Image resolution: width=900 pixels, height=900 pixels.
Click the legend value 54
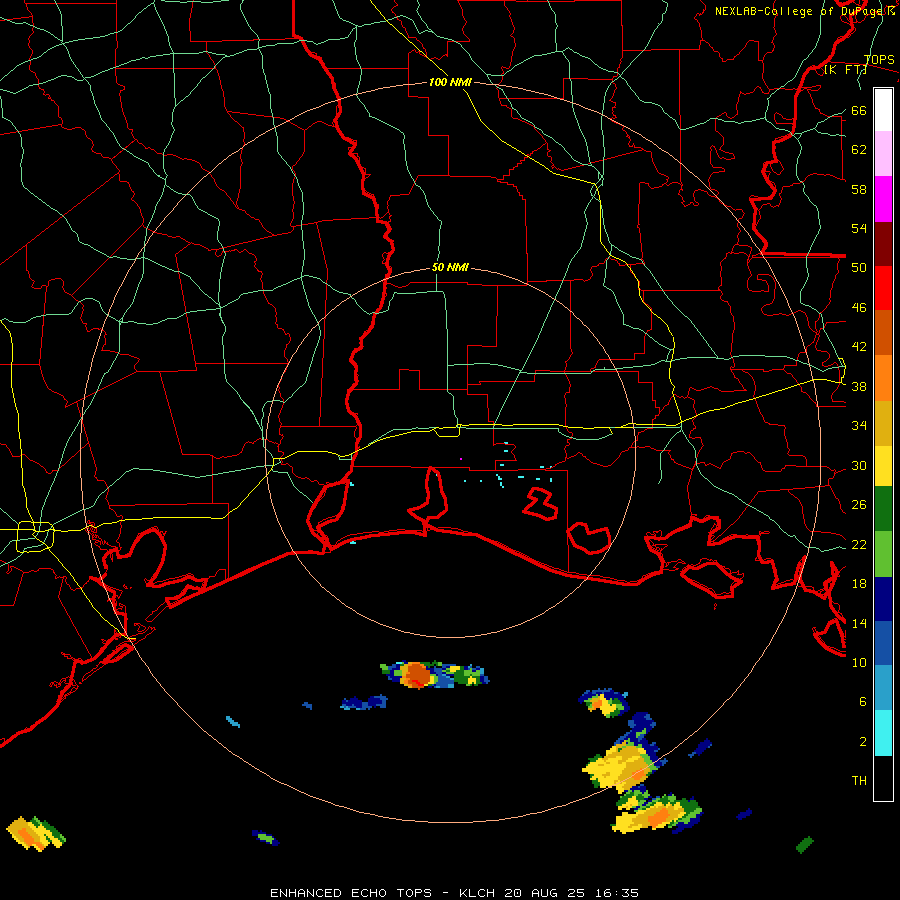coord(859,228)
